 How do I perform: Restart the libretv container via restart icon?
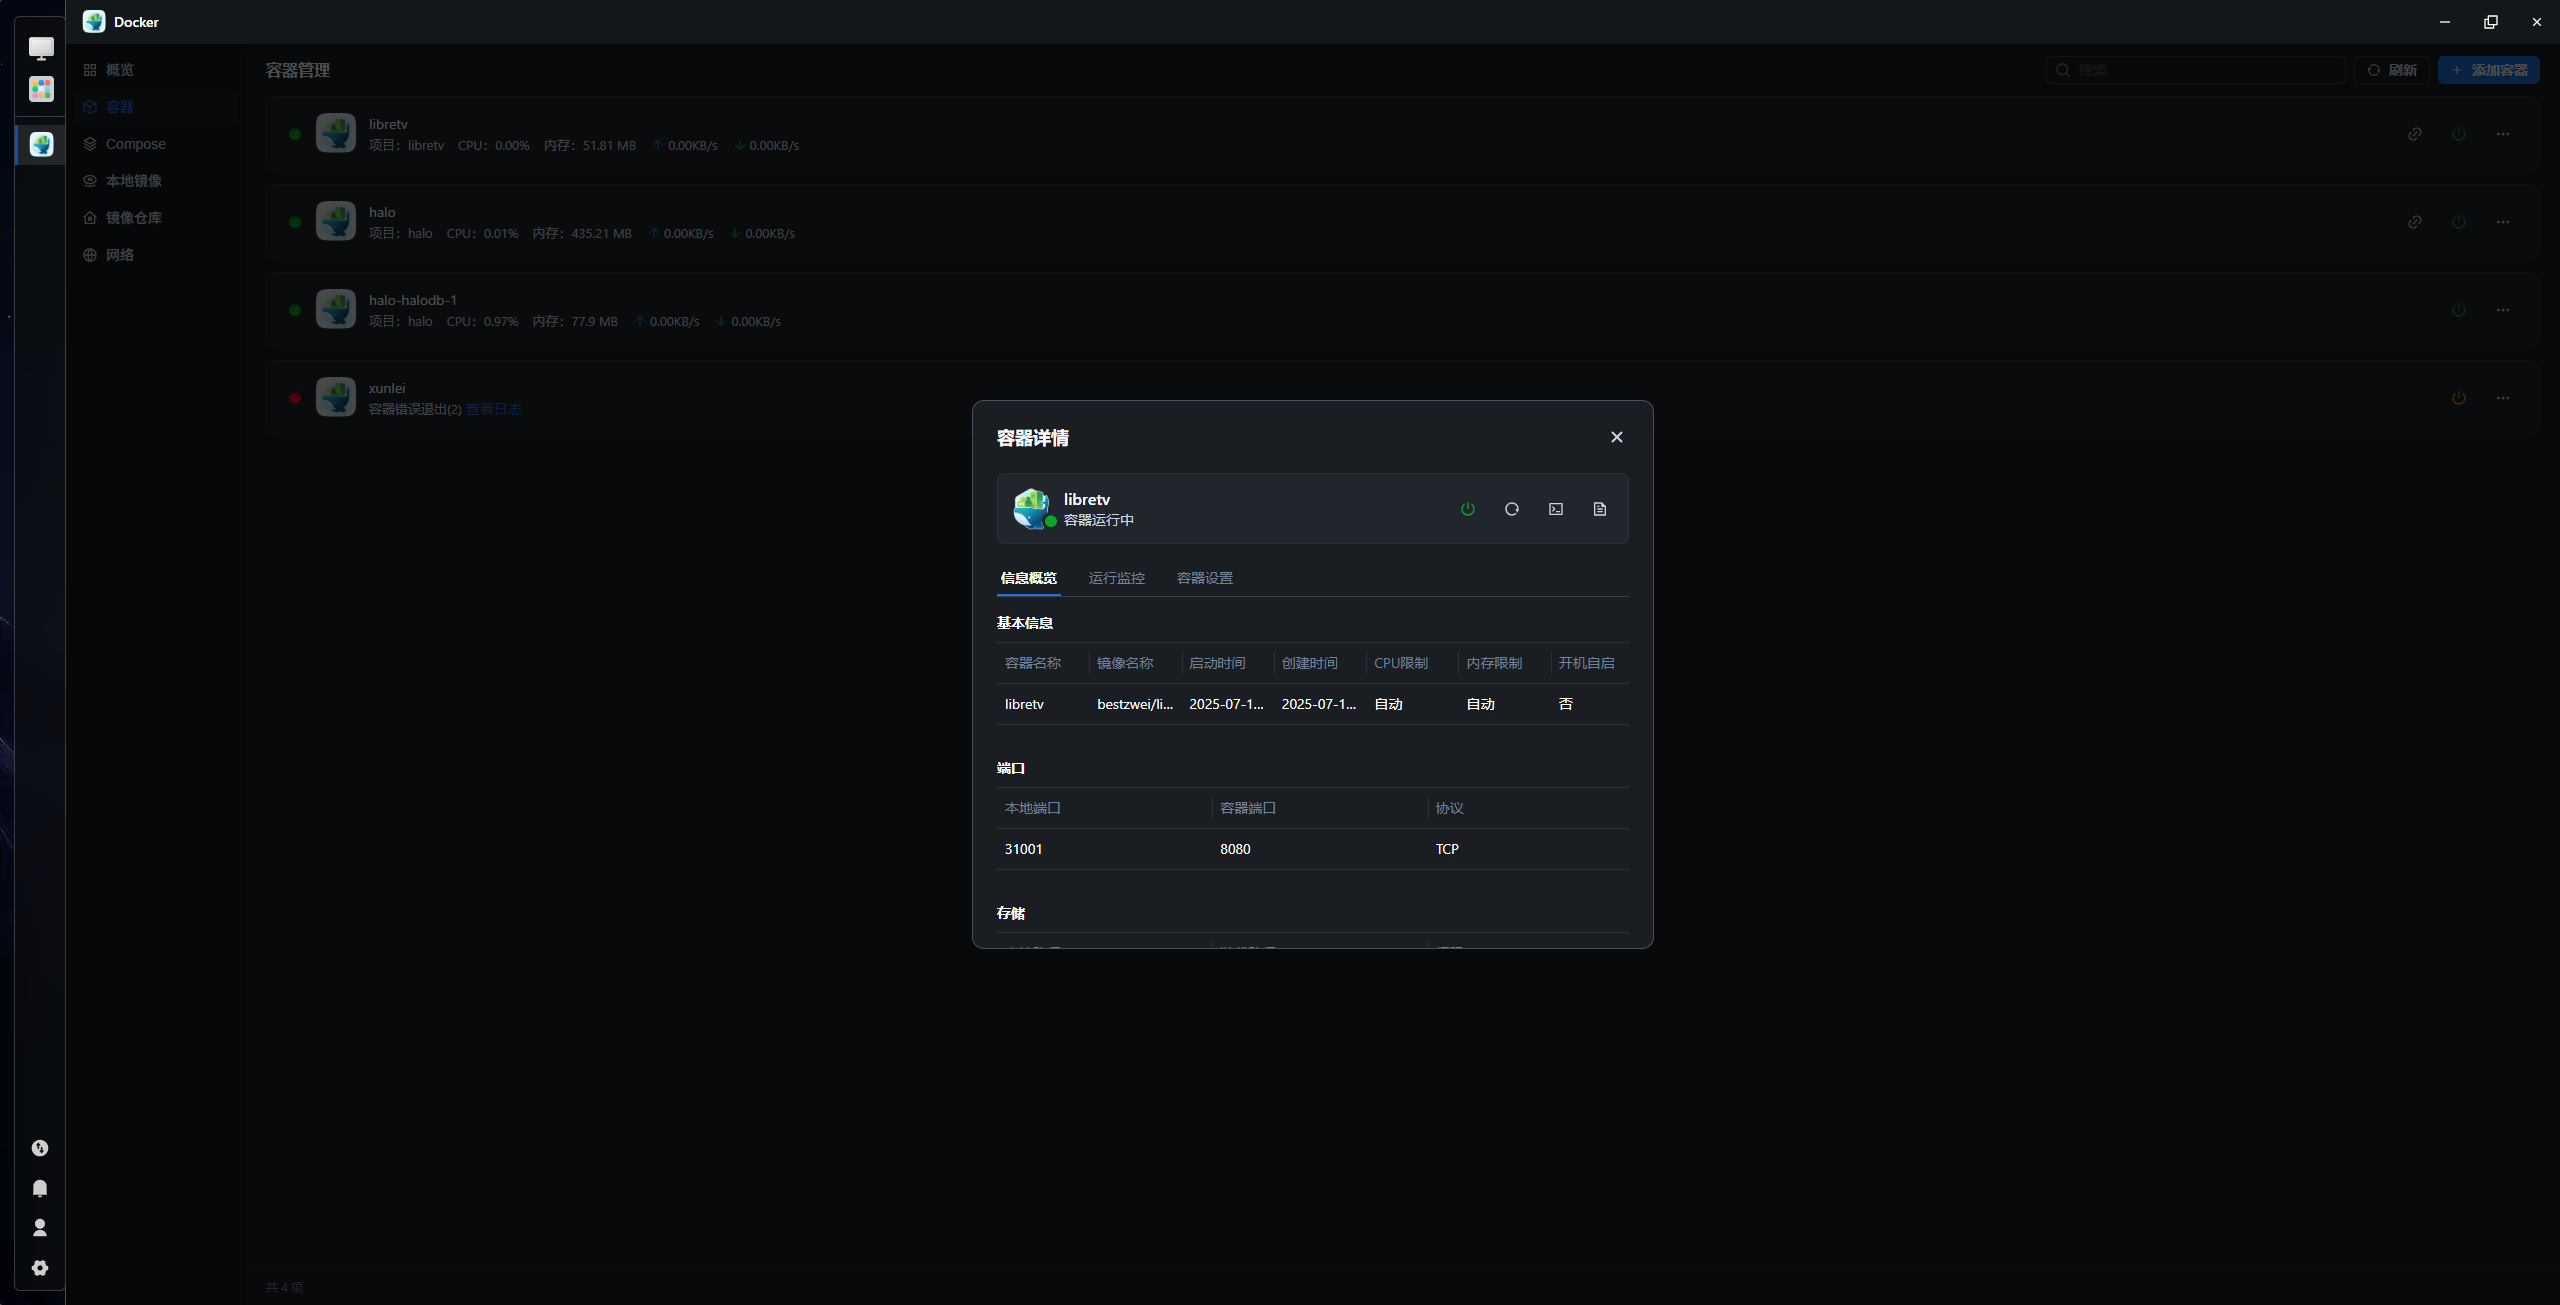(x=1511, y=509)
